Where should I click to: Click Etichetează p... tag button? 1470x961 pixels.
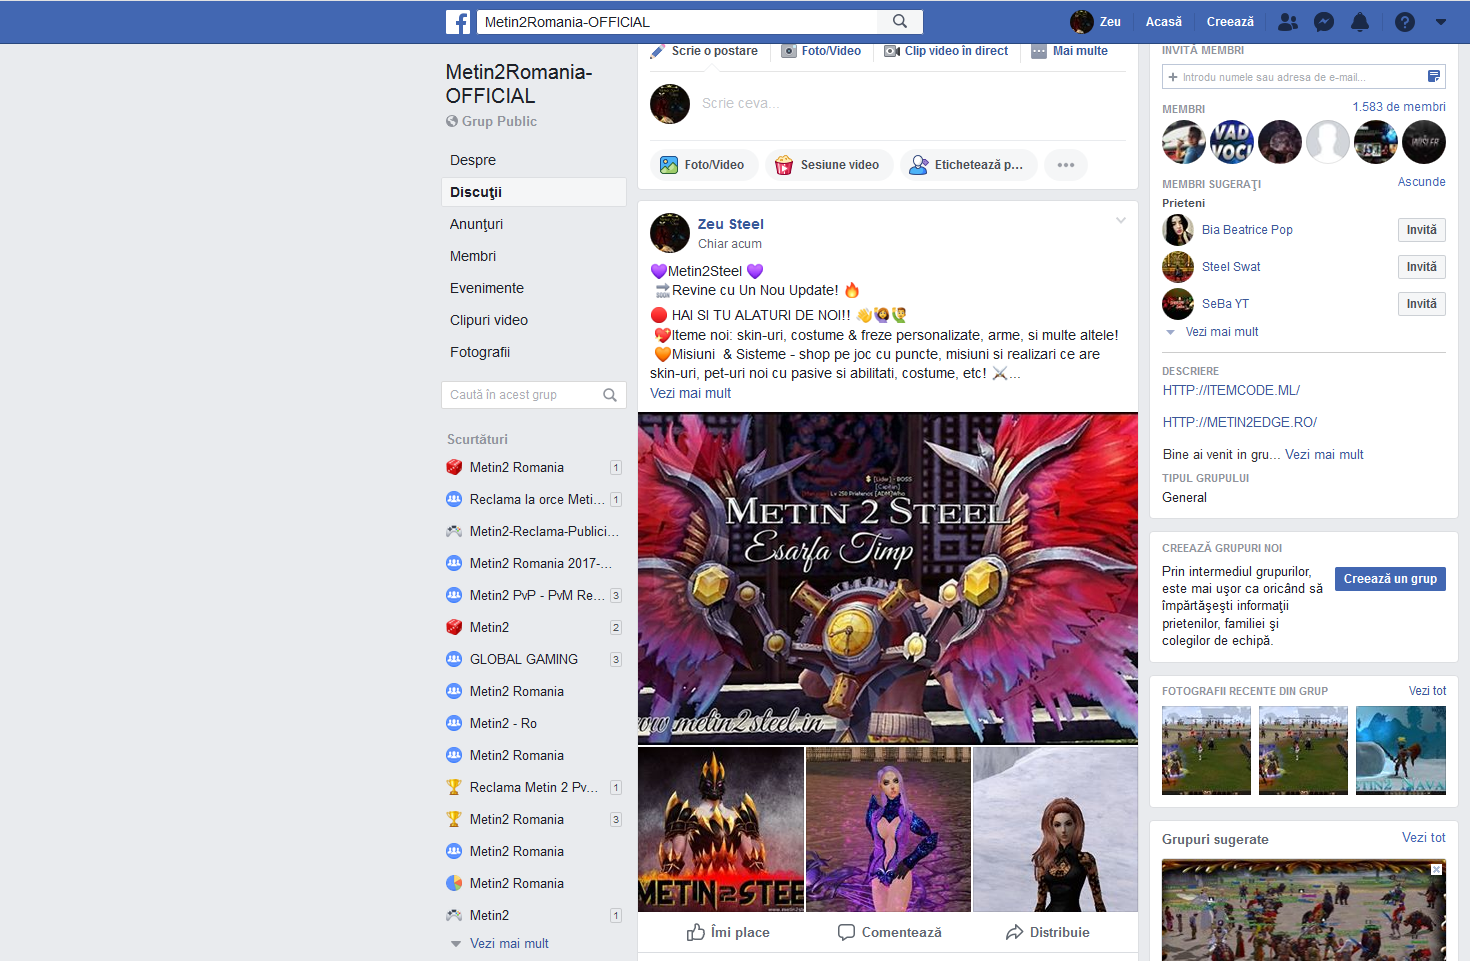coord(967,165)
